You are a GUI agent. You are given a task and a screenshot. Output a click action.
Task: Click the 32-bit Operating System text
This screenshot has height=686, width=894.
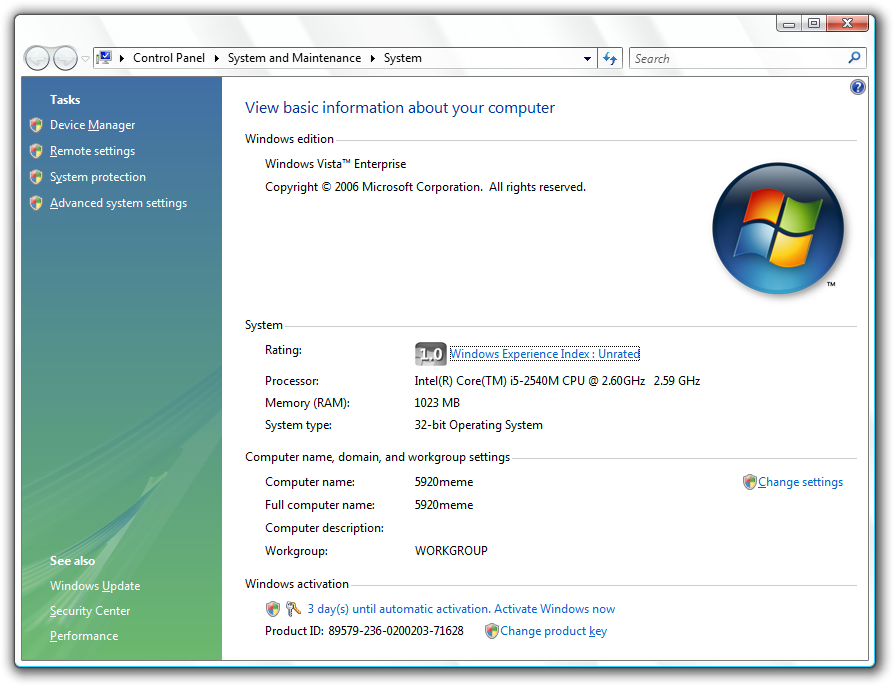[x=478, y=425]
